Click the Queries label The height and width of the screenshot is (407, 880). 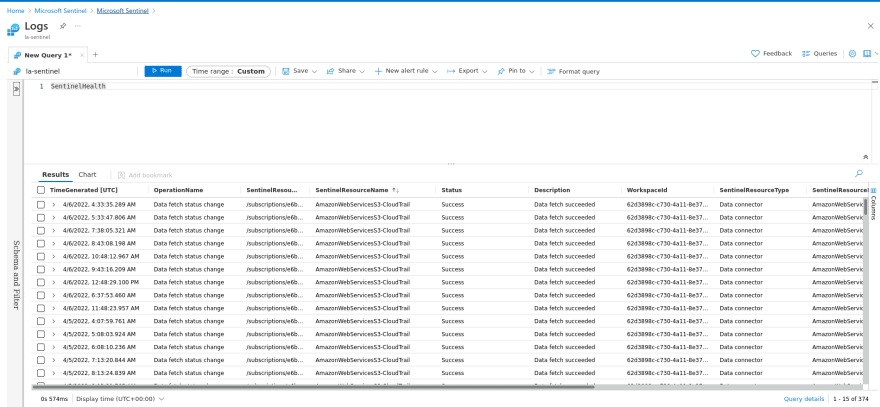click(826, 54)
